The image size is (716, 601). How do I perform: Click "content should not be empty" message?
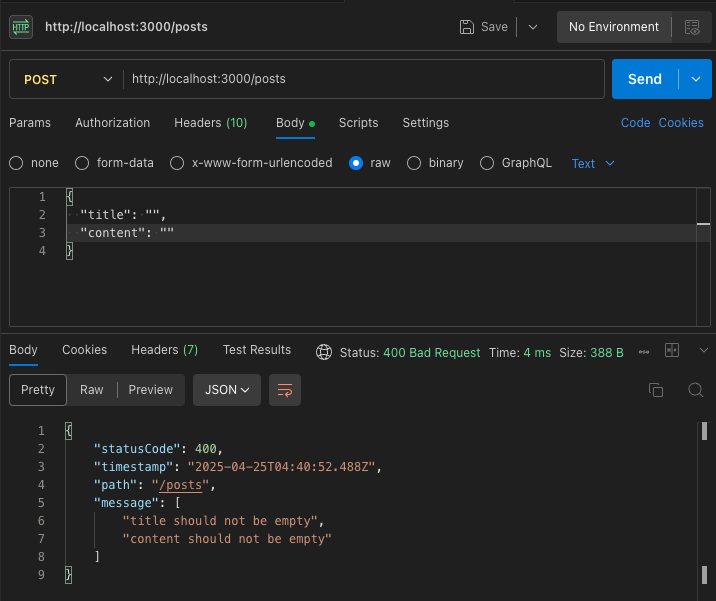point(227,539)
